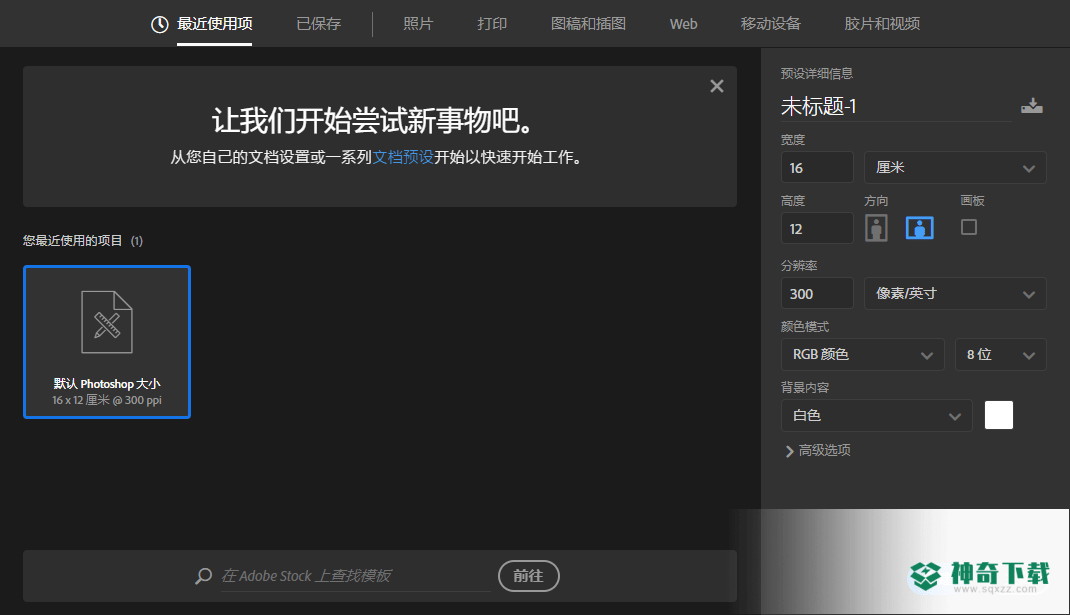This screenshot has width=1070, height=615.
Task: Expand 高级选项 advanced options
Action: point(818,450)
